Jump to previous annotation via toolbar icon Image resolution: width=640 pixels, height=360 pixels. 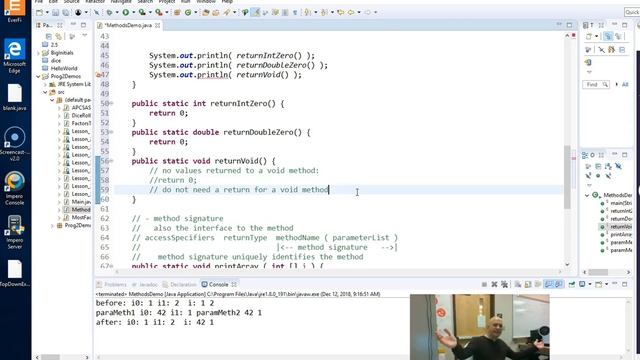tap(325, 13)
